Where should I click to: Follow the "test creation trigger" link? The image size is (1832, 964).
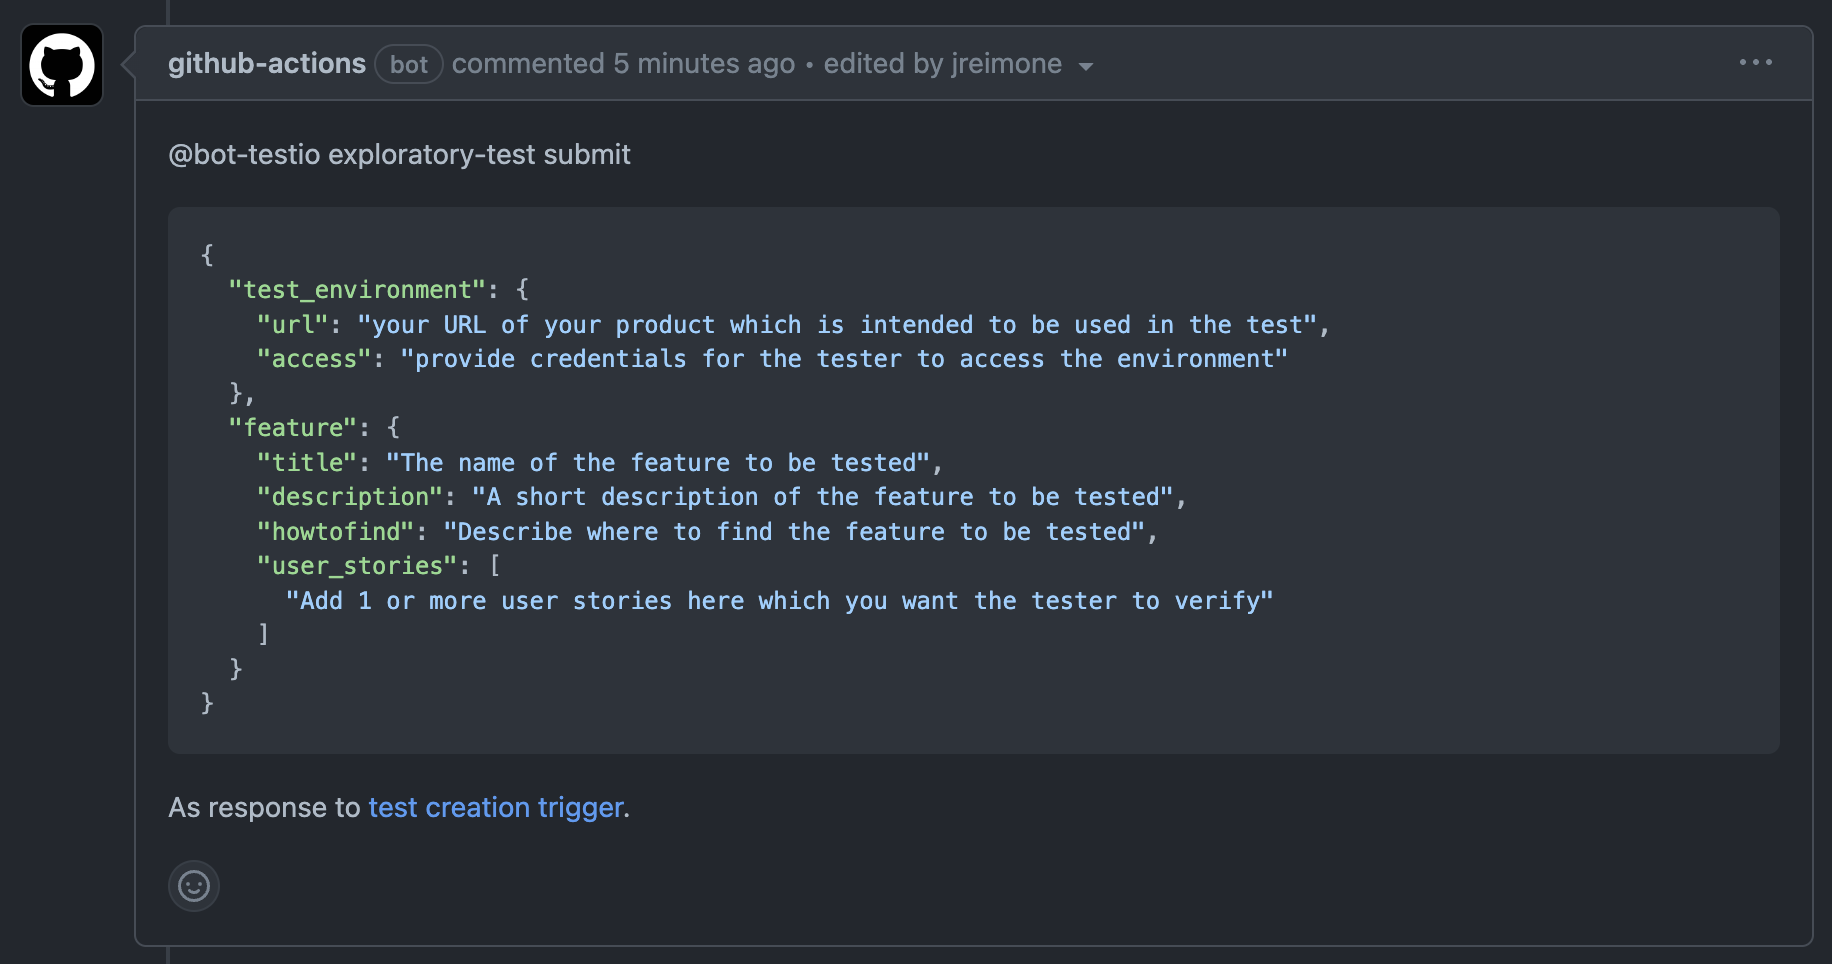pos(495,807)
